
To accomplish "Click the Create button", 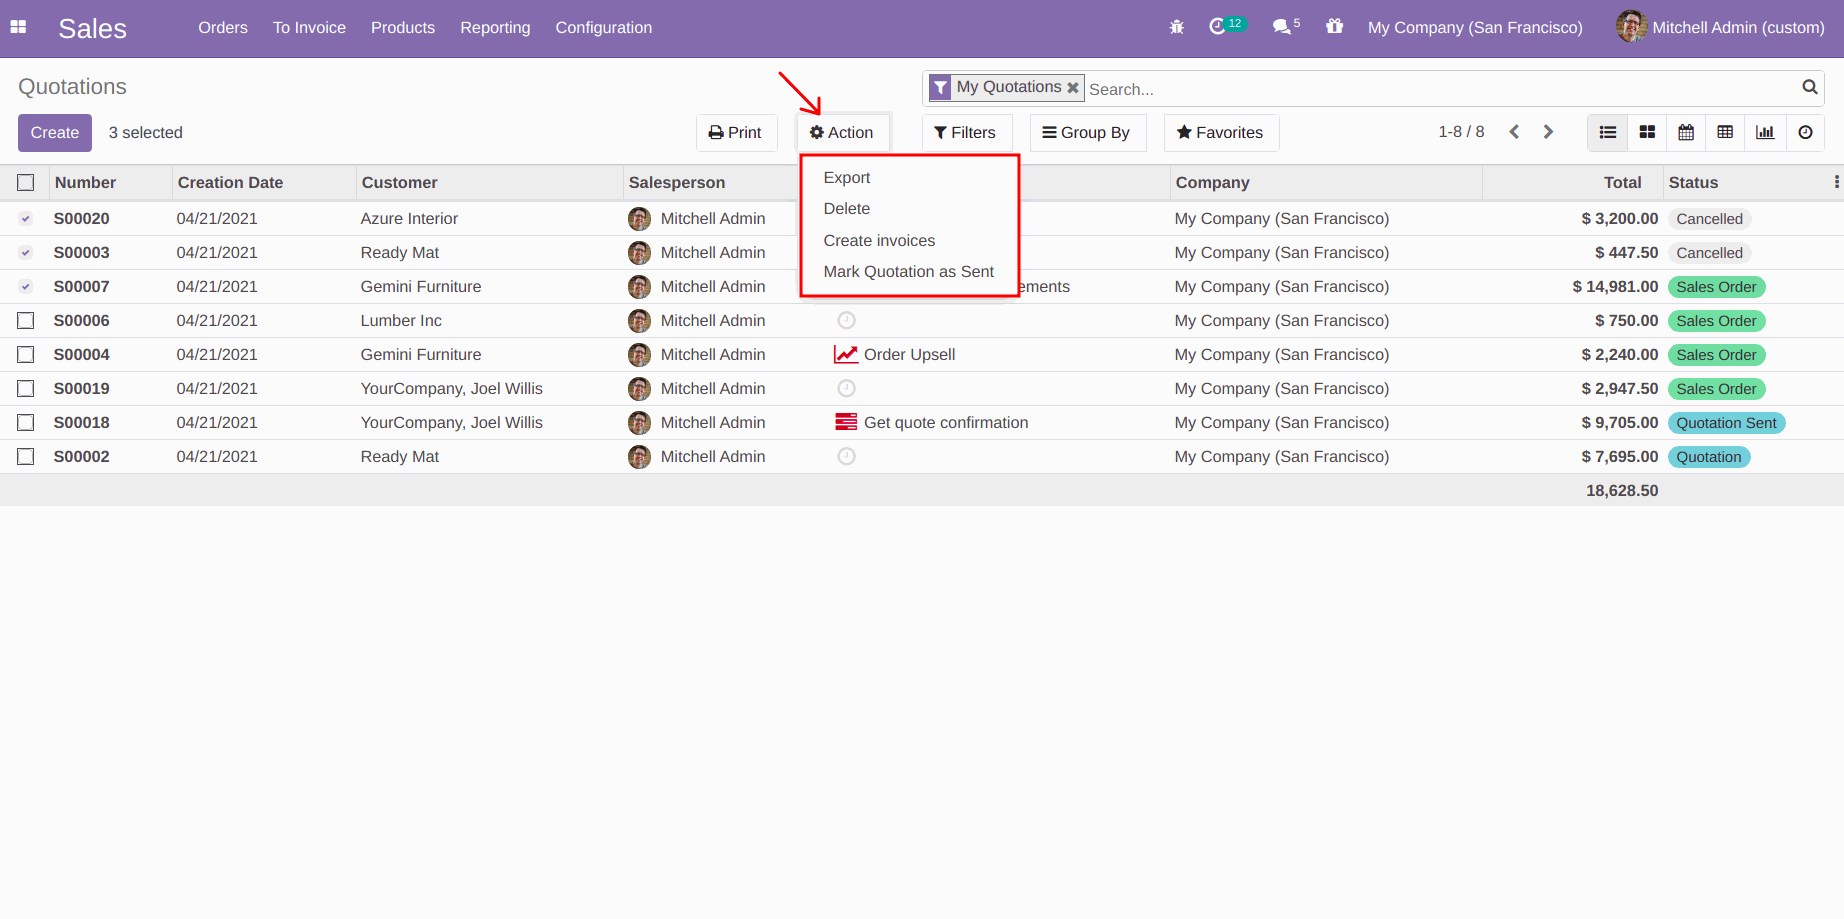I will click(x=55, y=132).
